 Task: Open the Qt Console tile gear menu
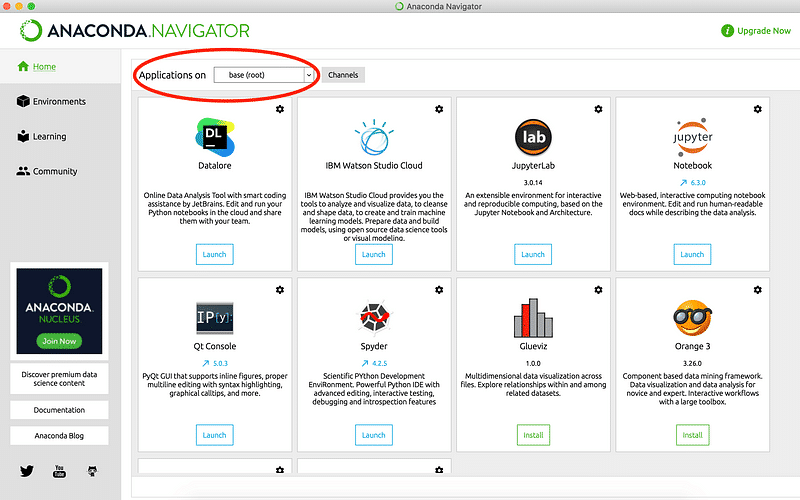279,290
